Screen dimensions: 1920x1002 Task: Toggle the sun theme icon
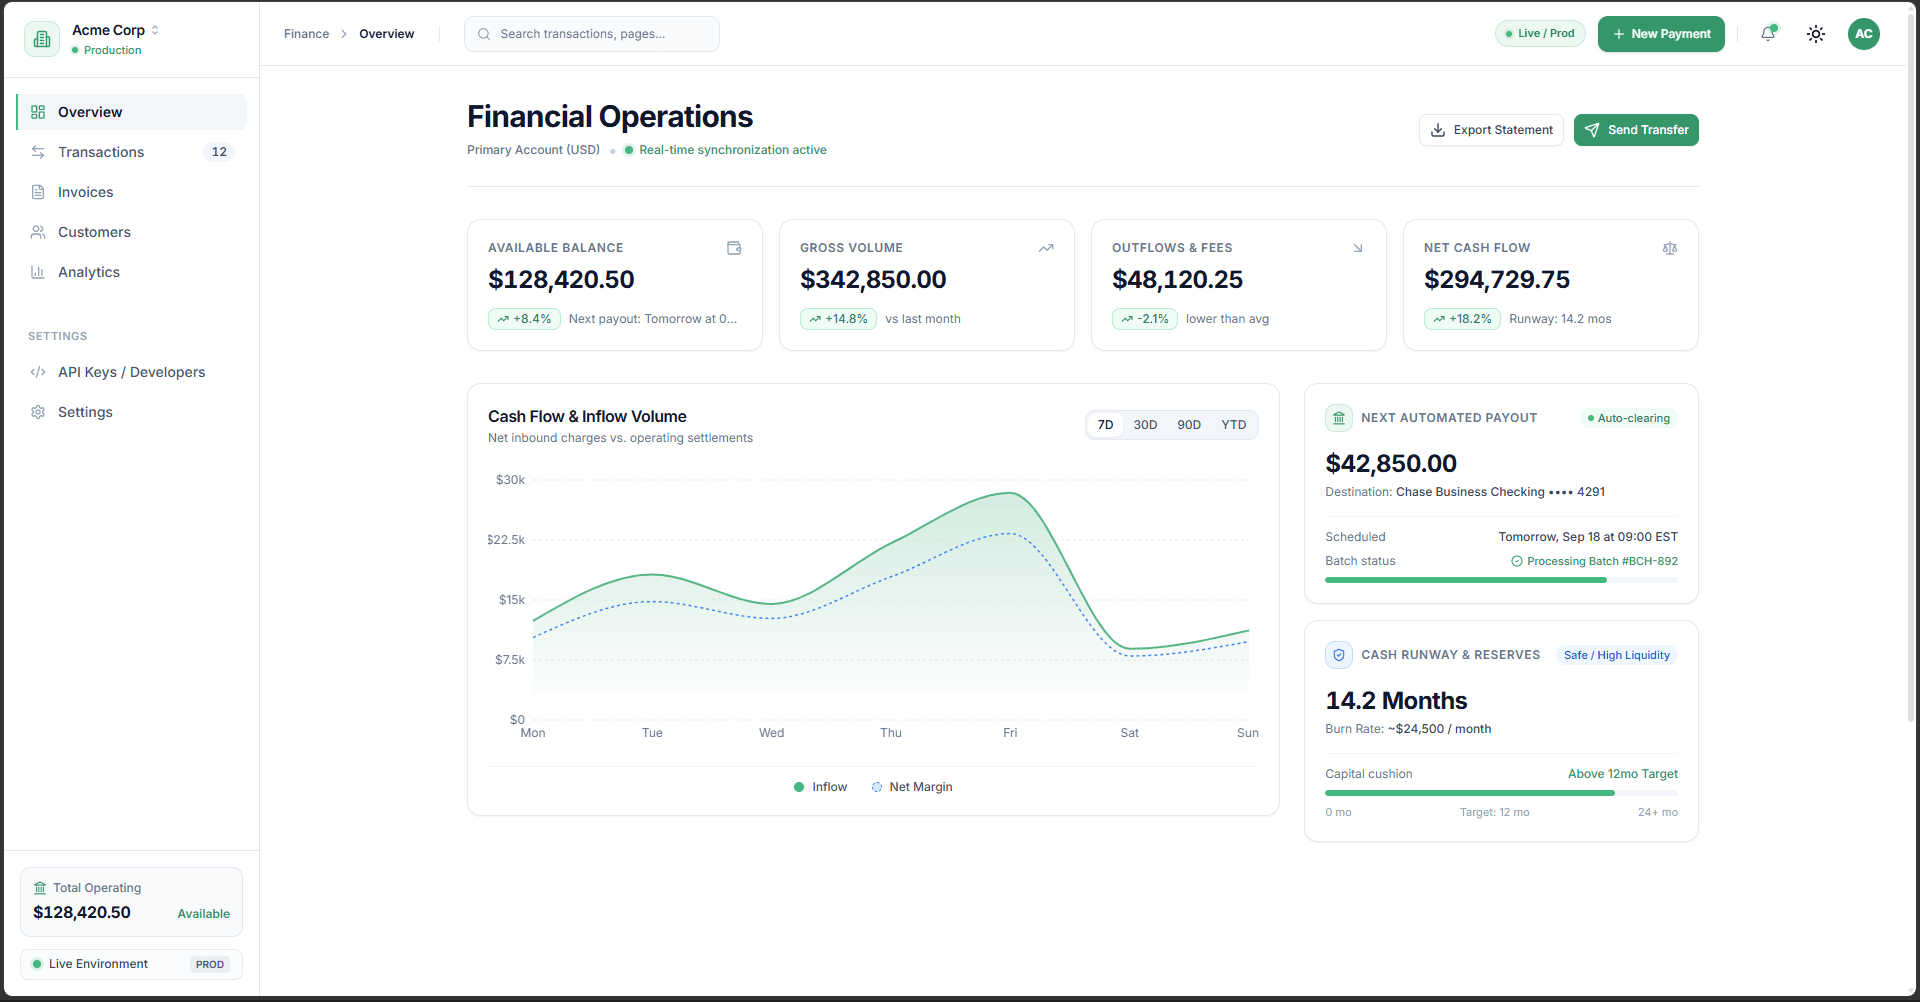[1816, 34]
